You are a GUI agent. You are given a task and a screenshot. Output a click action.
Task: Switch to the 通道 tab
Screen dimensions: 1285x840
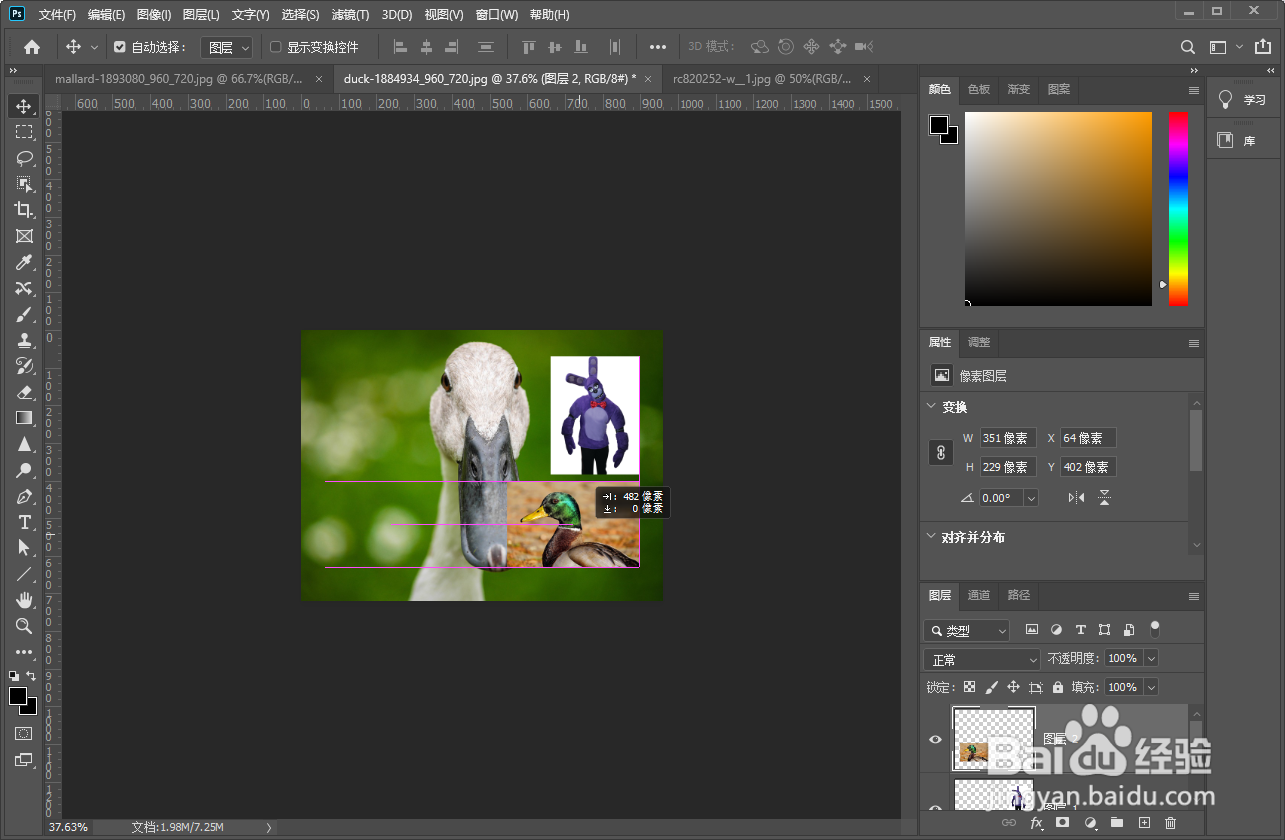click(x=979, y=595)
